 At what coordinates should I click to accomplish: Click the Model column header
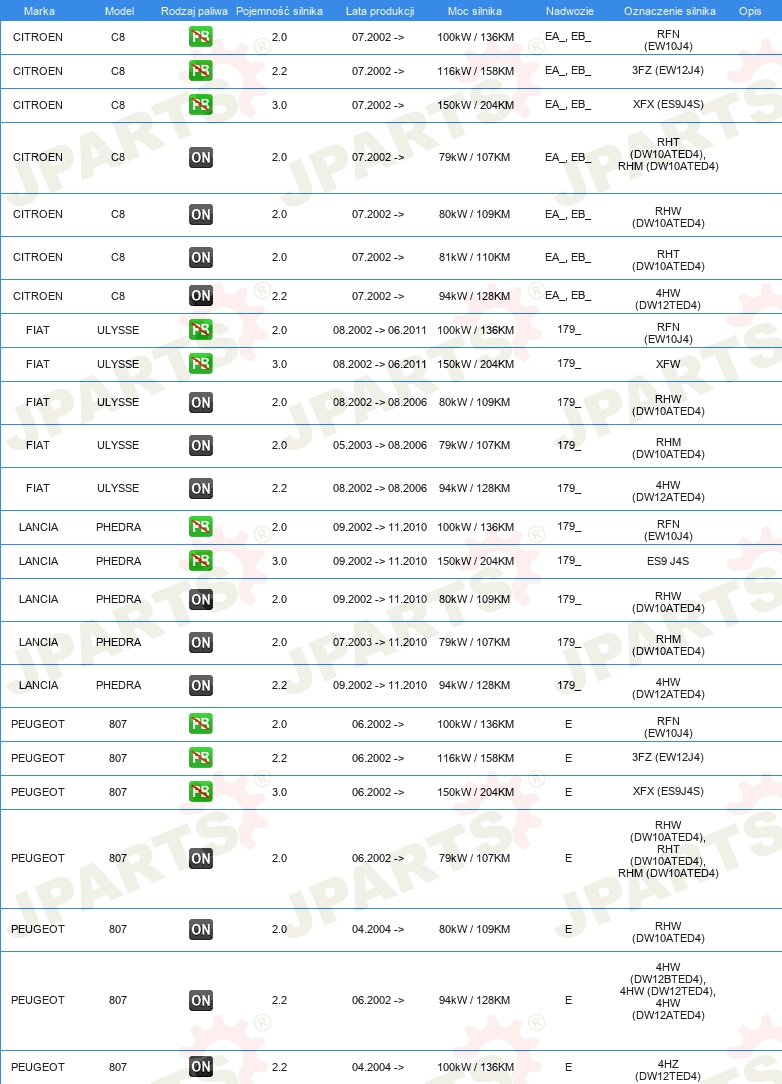coord(119,11)
